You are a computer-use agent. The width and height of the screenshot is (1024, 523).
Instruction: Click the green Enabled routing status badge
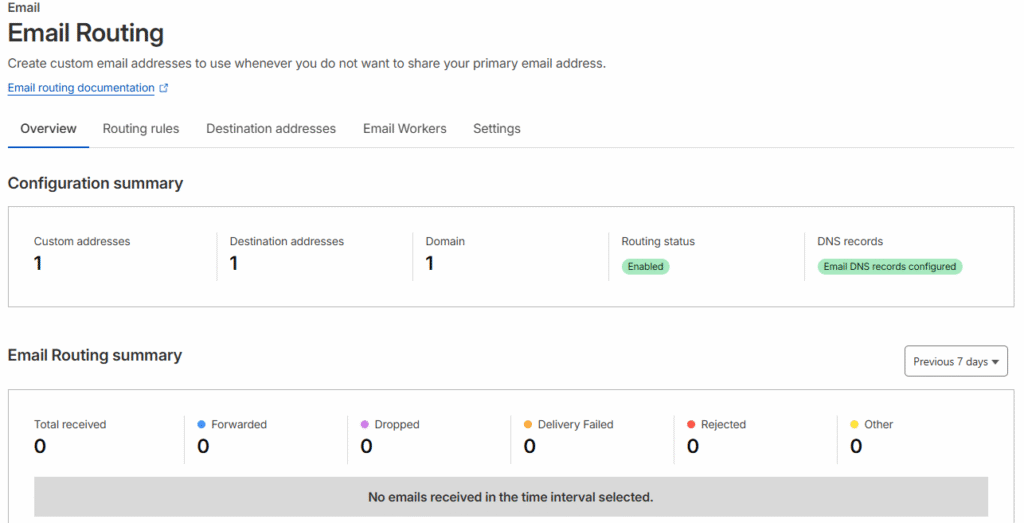[x=645, y=266]
